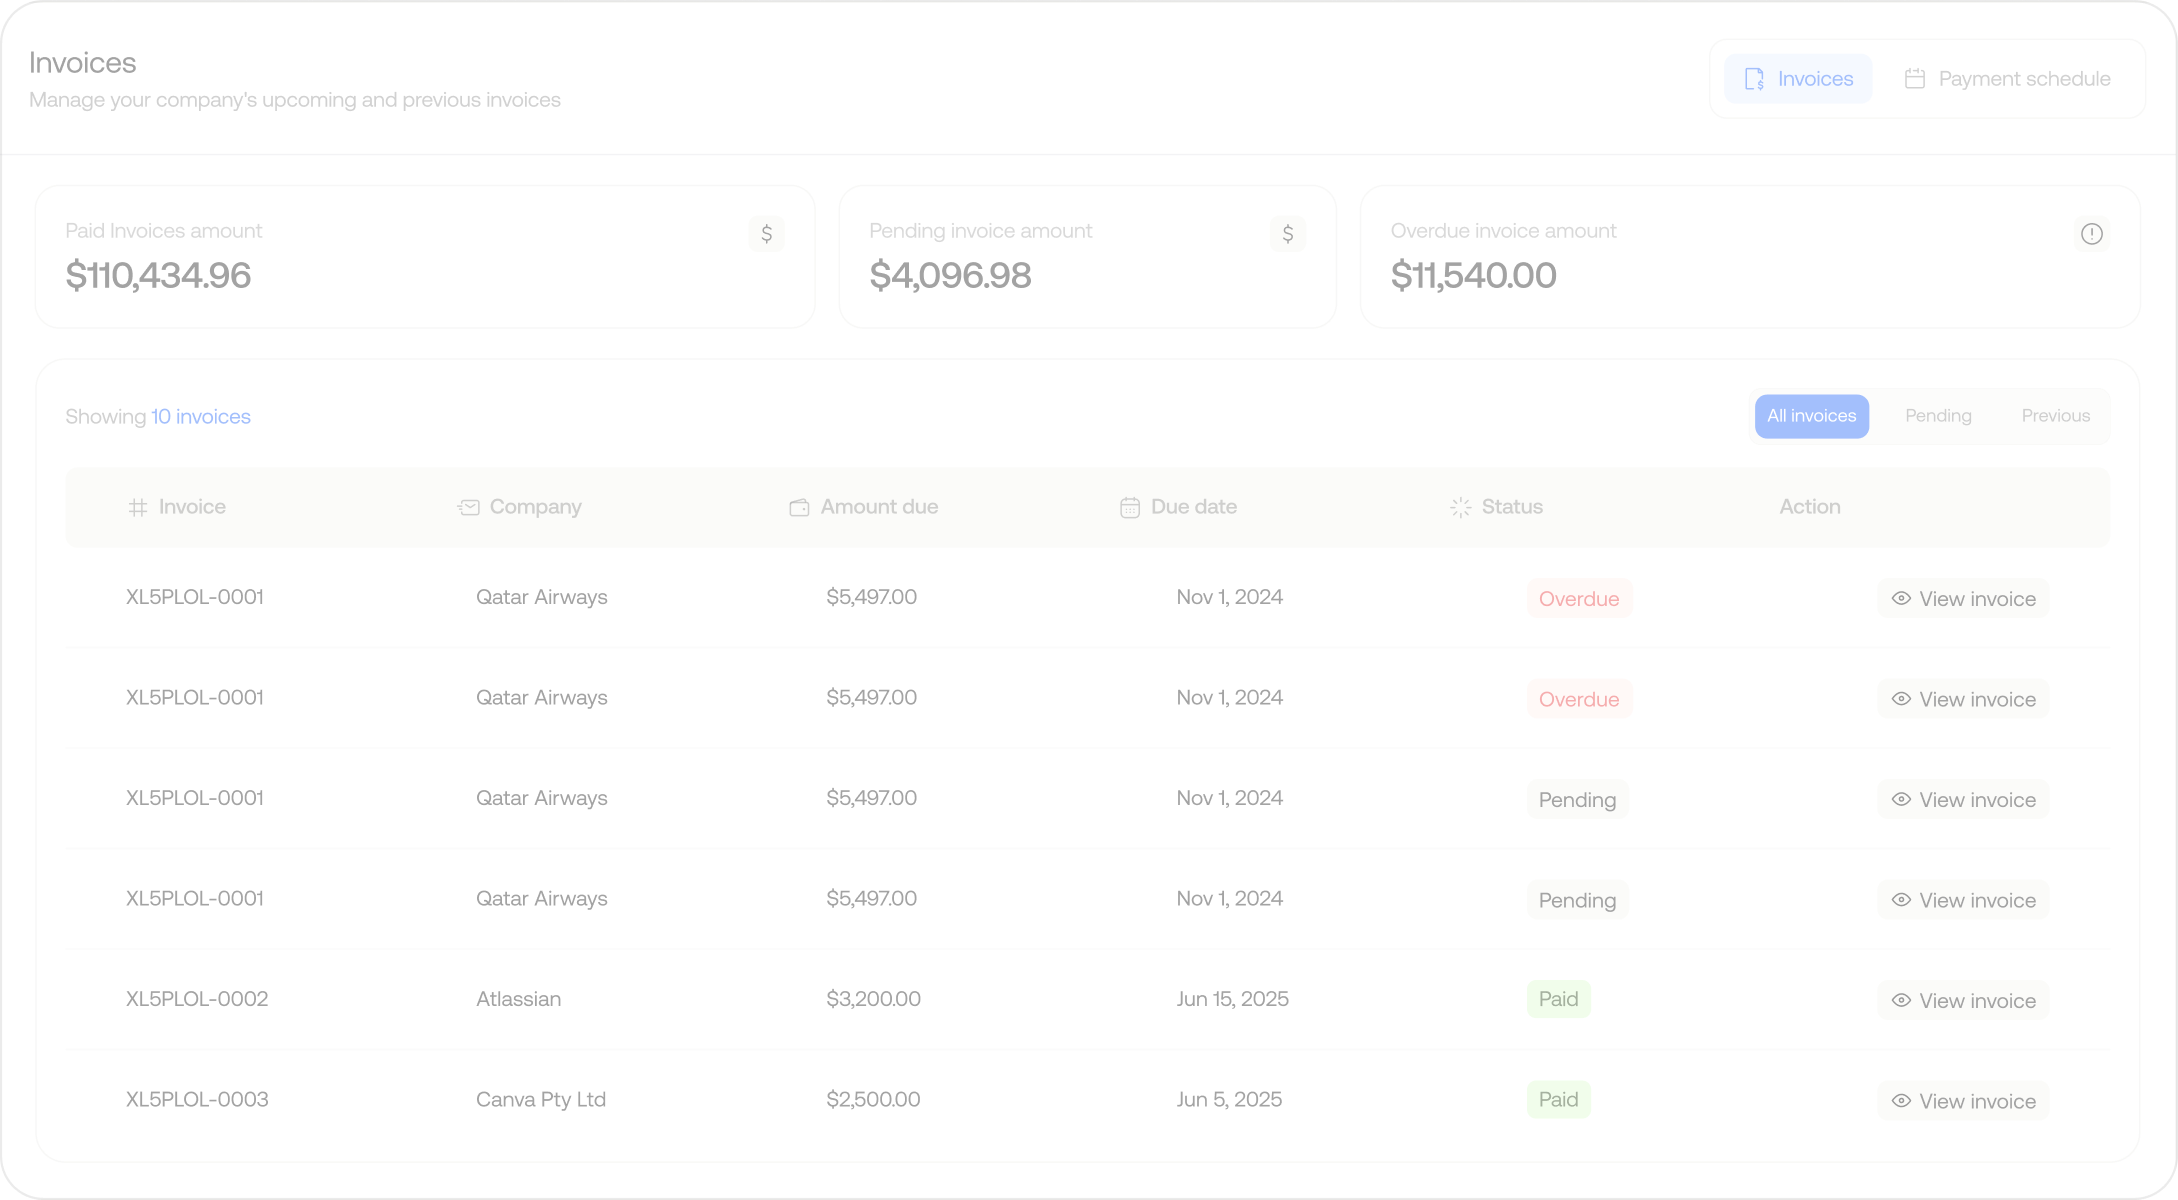This screenshot has width=2178, height=1200.
Task: Click the Company column header icon
Action: point(468,508)
